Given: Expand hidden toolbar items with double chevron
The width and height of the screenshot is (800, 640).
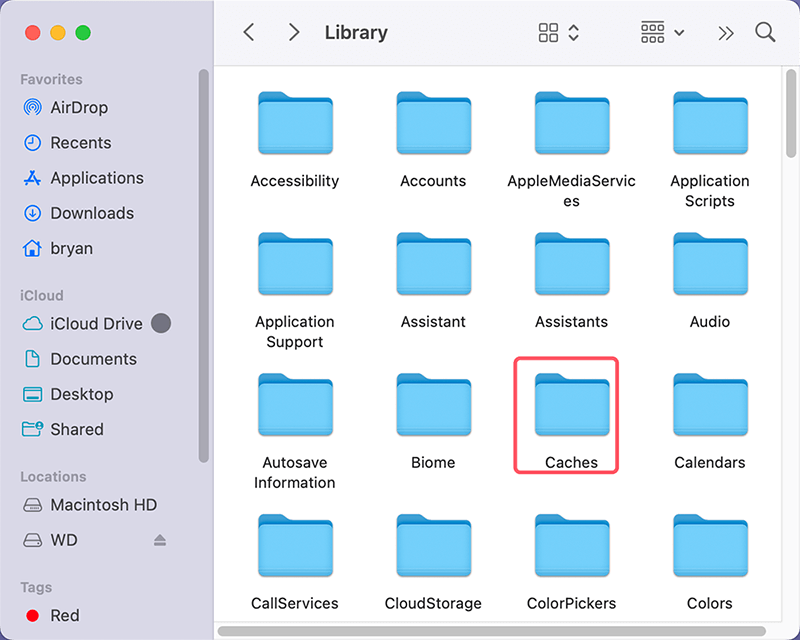Looking at the screenshot, I should (x=726, y=32).
